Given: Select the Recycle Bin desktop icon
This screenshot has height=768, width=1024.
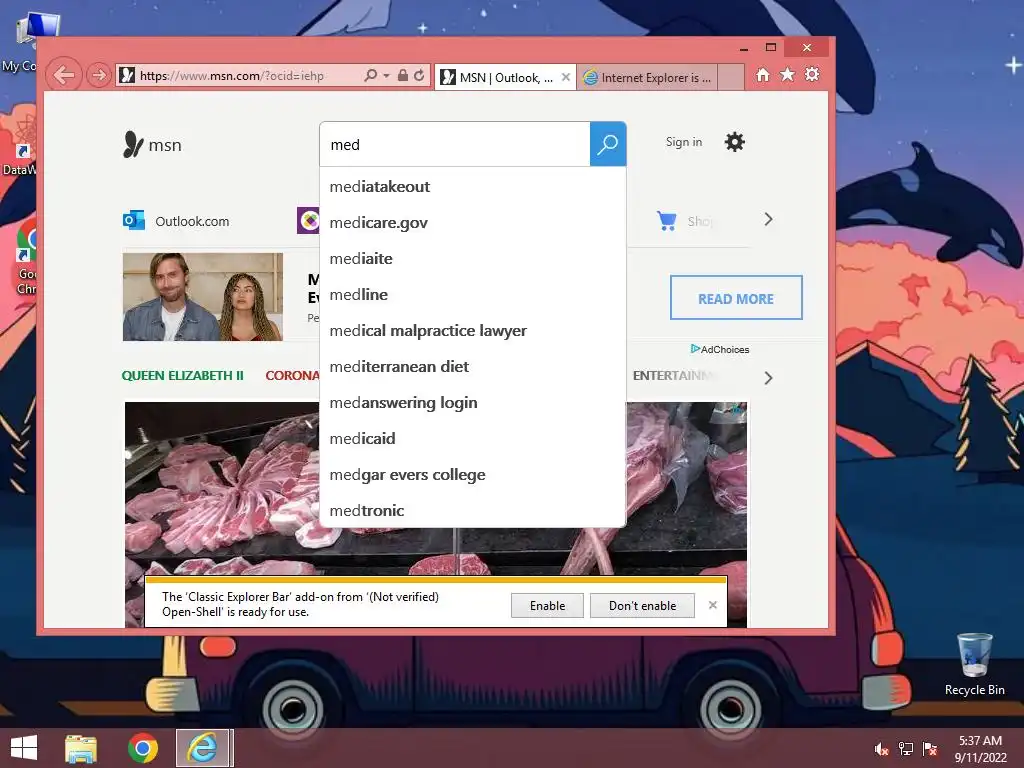Looking at the screenshot, I should pyautogui.click(x=974, y=664).
